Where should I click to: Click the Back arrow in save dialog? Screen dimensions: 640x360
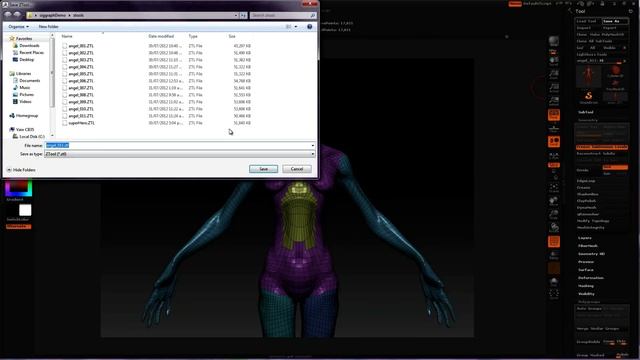(8, 15)
